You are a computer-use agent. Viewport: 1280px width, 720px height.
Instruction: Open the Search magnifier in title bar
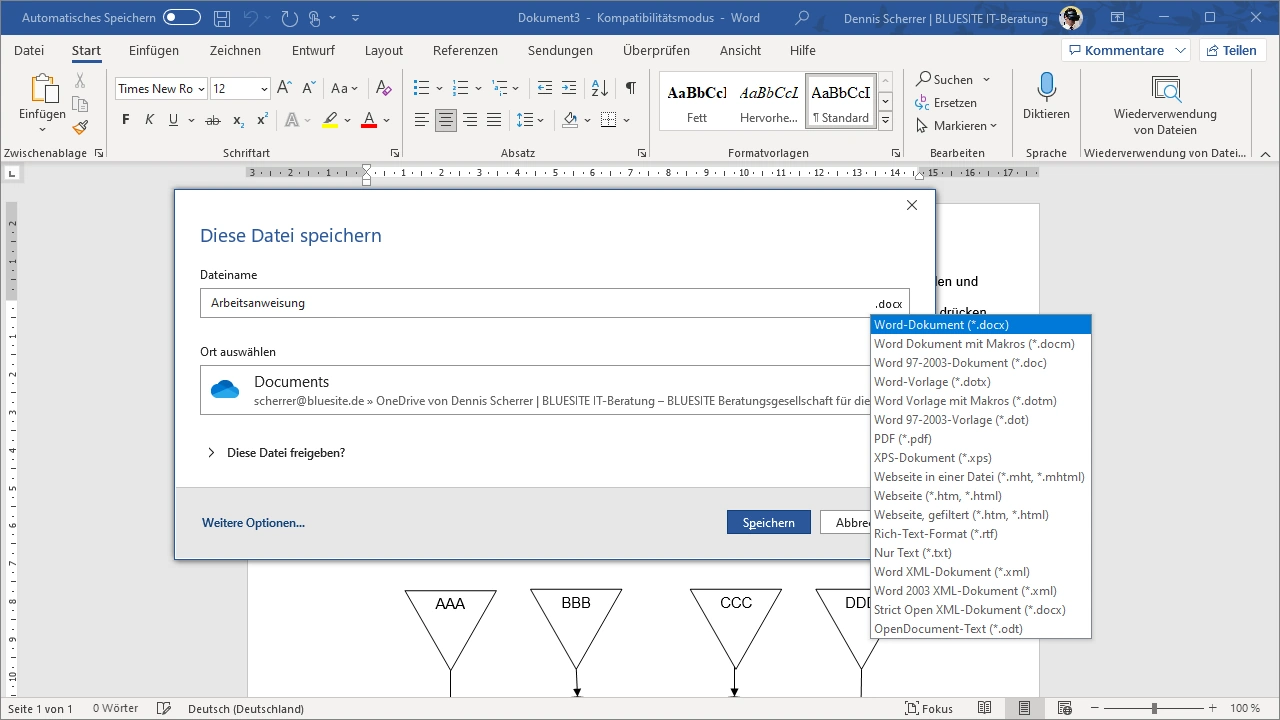pyautogui.click(x=802, y=18)
